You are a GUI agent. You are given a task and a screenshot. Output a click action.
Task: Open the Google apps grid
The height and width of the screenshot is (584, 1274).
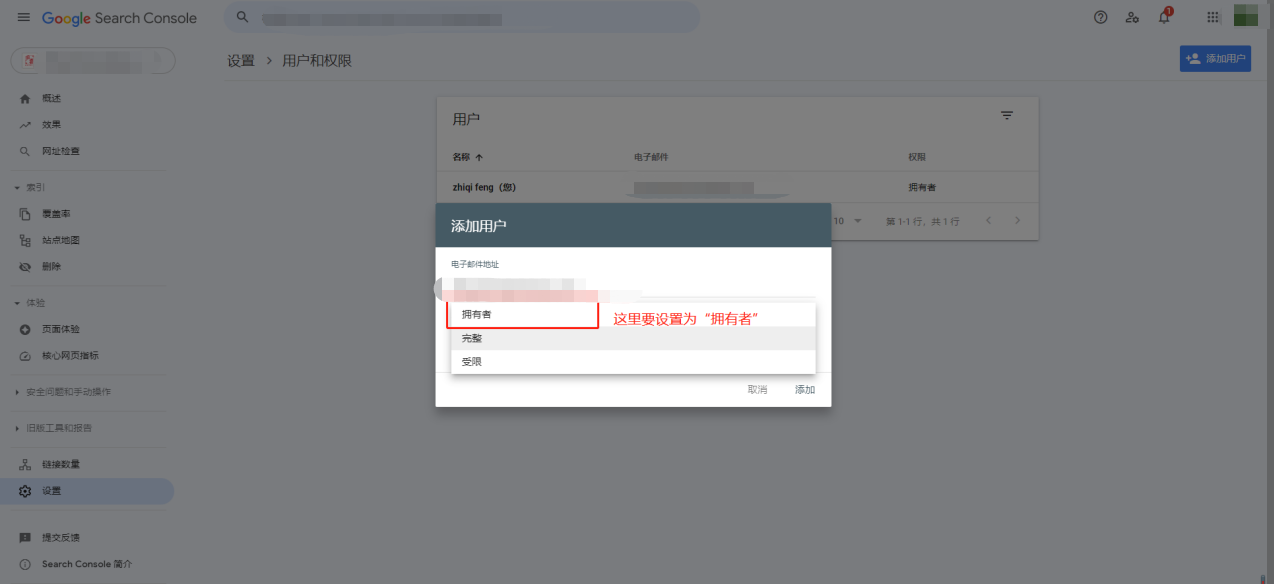pyautogui.click(x=1213, y=18)
